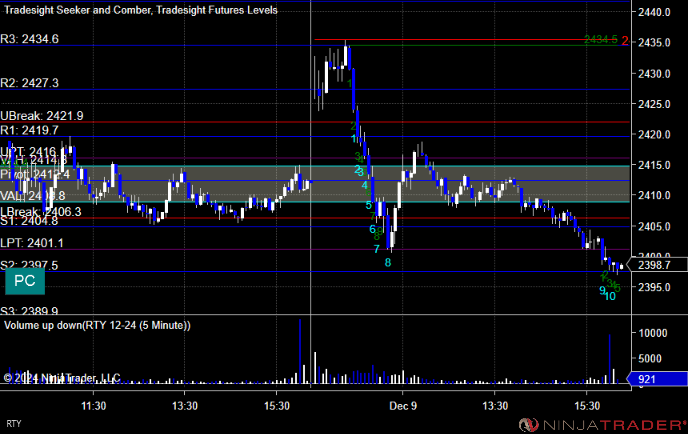Select the 'UBreak: 2421.9' level label
The width and height of the screenshot is (688, 434).
coord(42,116)
